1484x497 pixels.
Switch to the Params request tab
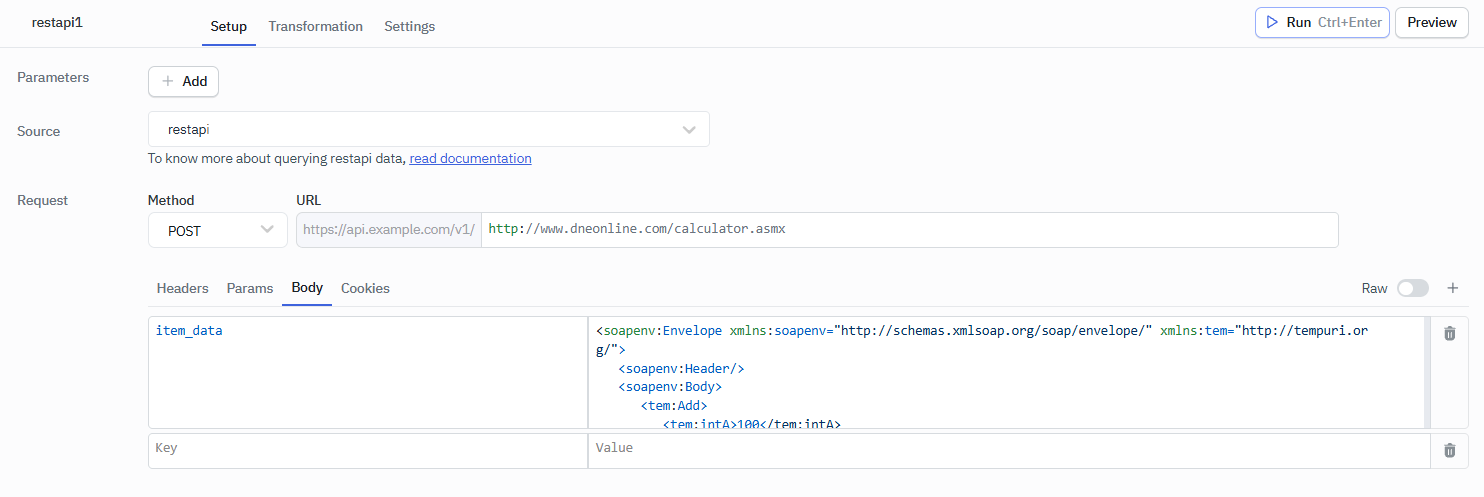coord(250,288)
